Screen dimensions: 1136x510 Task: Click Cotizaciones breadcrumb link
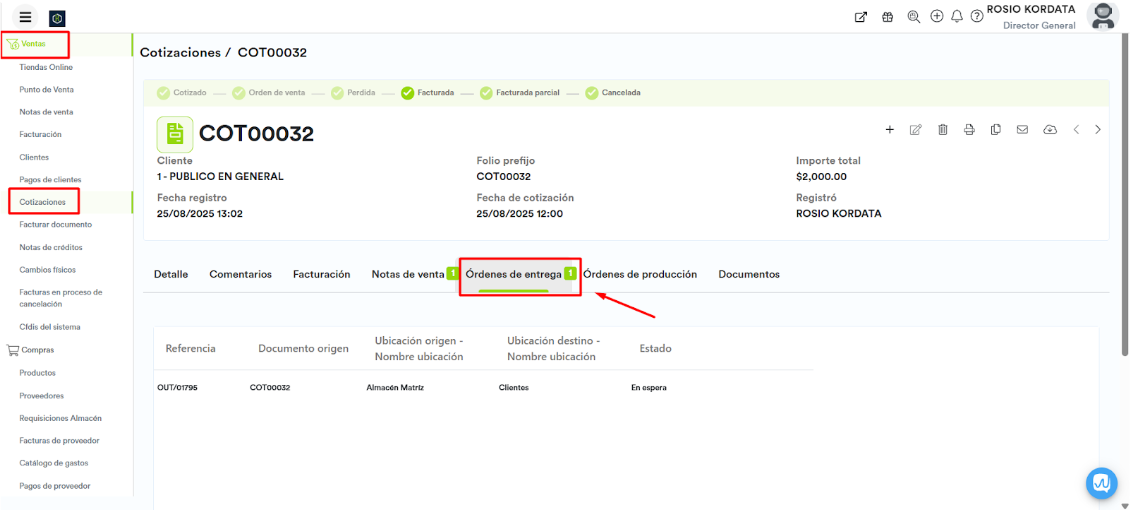tap(178, 52)
